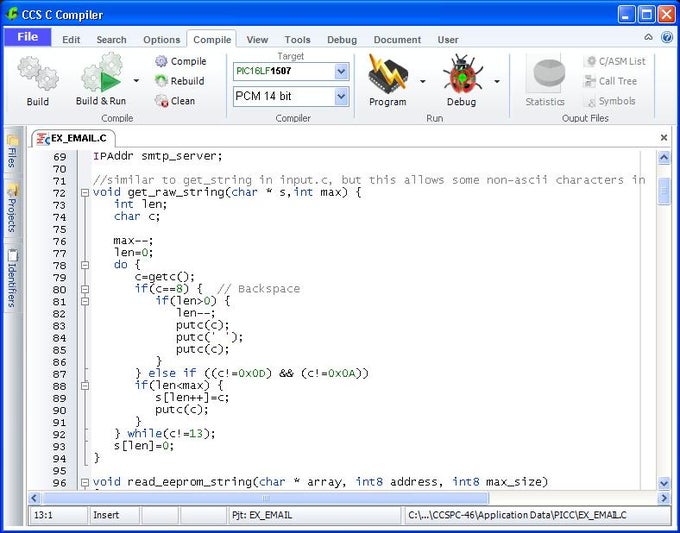
Task: Minimize the CCS C Compiler window
Action: pos(625,15)
